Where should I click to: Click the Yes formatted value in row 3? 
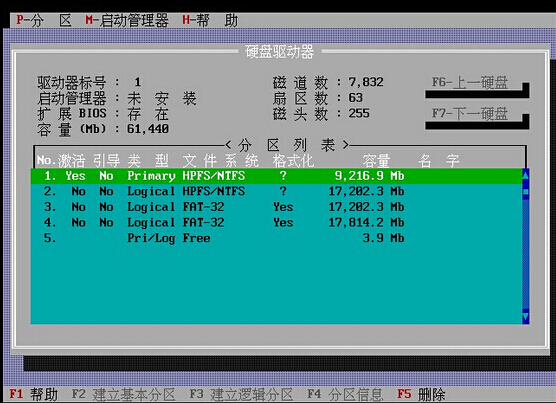click(283, 207)
